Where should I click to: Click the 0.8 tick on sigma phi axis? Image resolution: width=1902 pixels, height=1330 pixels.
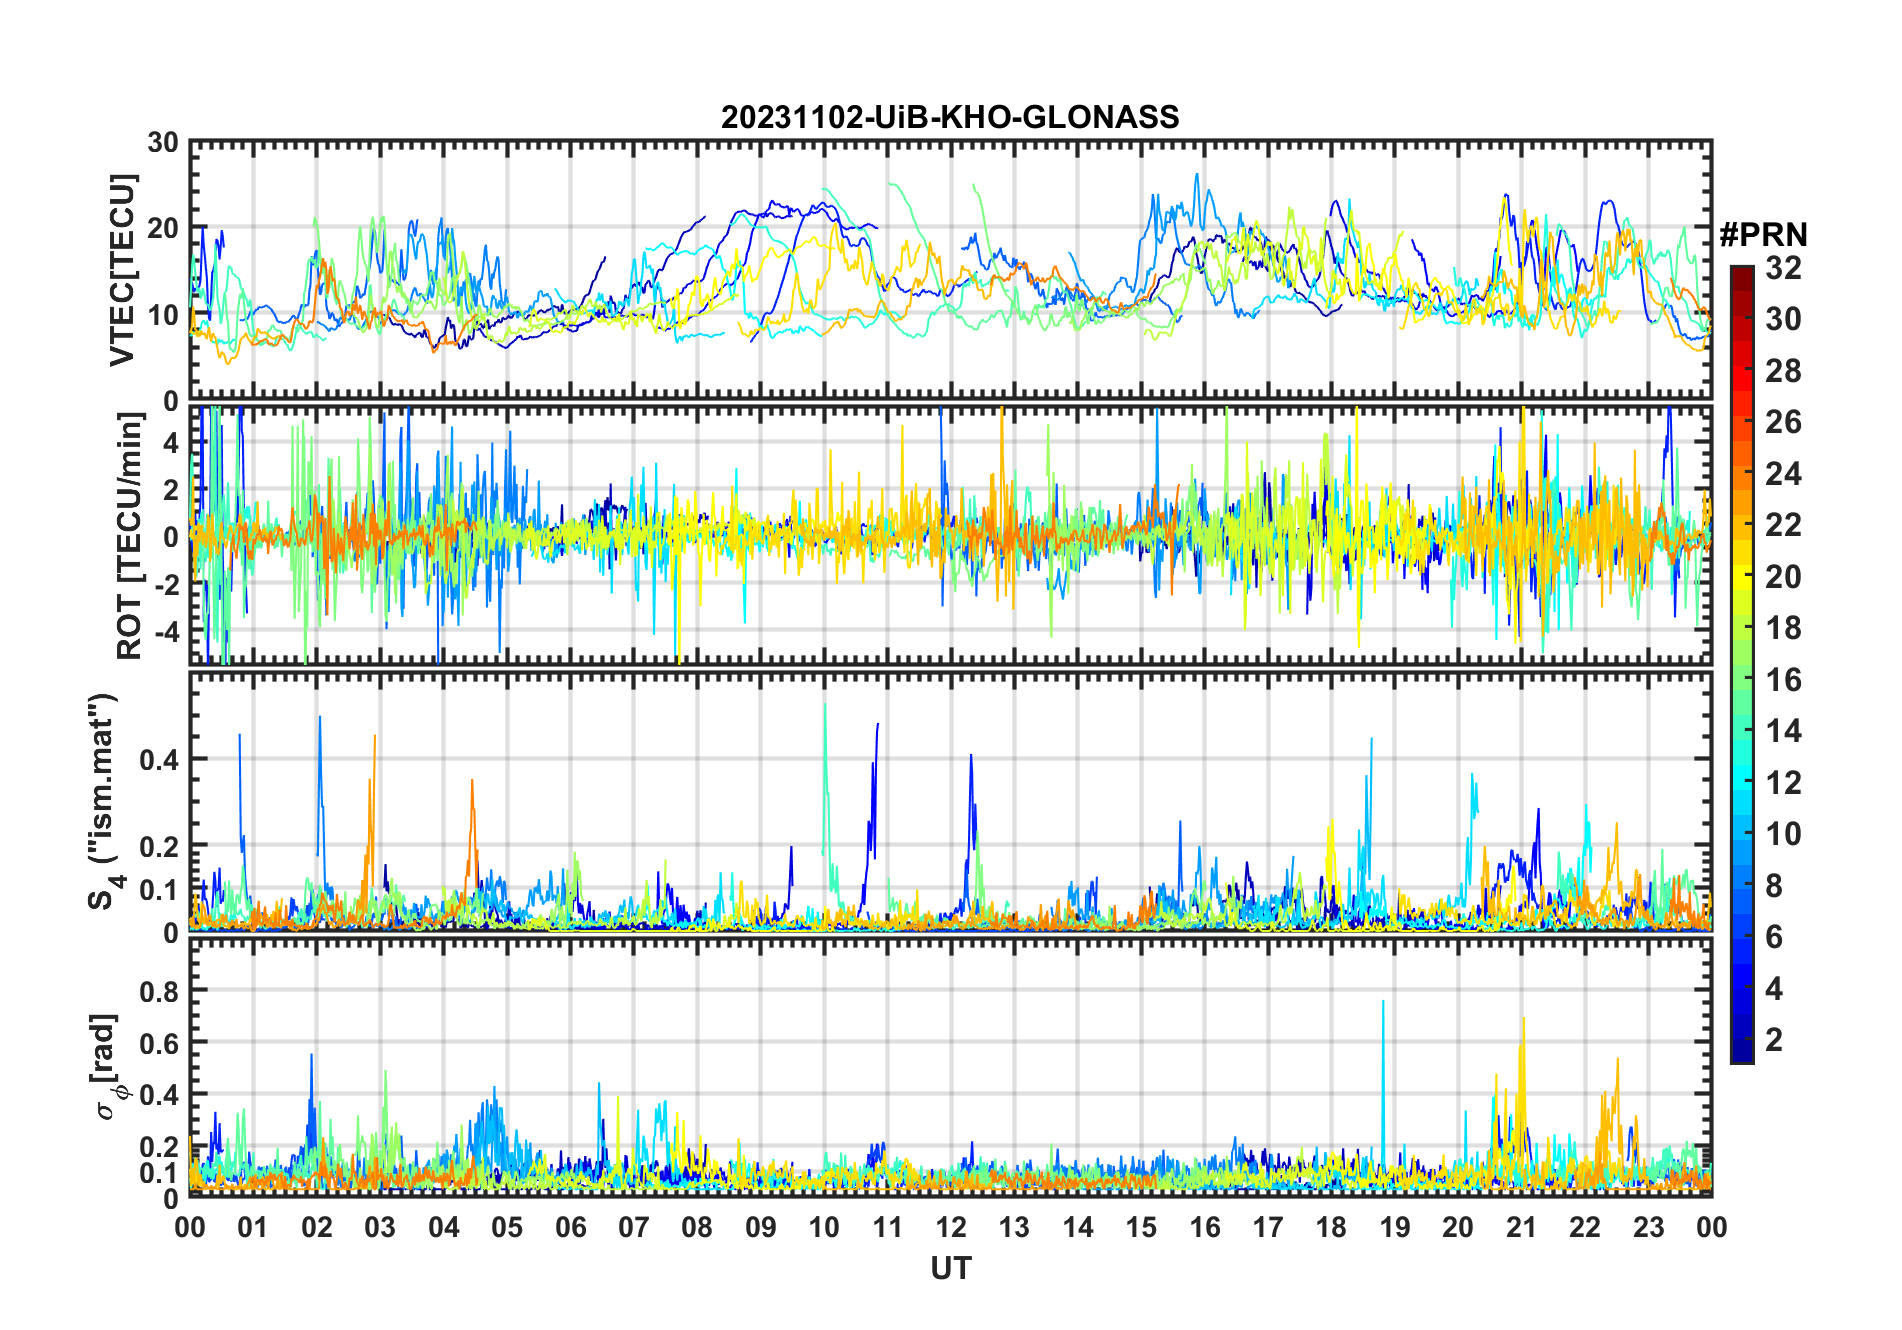tap(159, 991)
